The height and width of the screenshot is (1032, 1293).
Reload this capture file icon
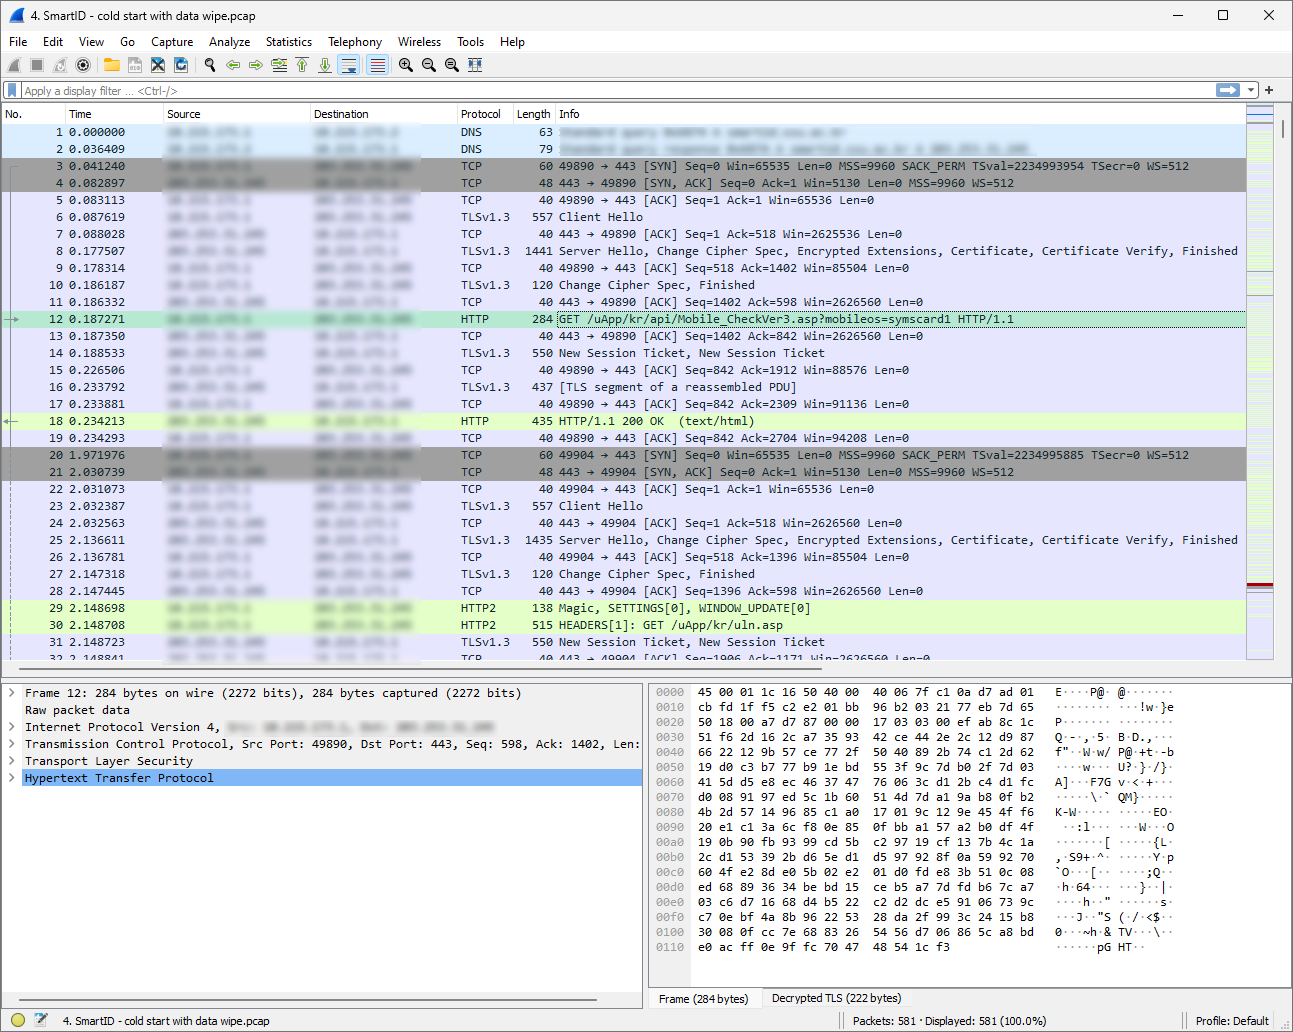pyautogui.click(x=181, y=65)
